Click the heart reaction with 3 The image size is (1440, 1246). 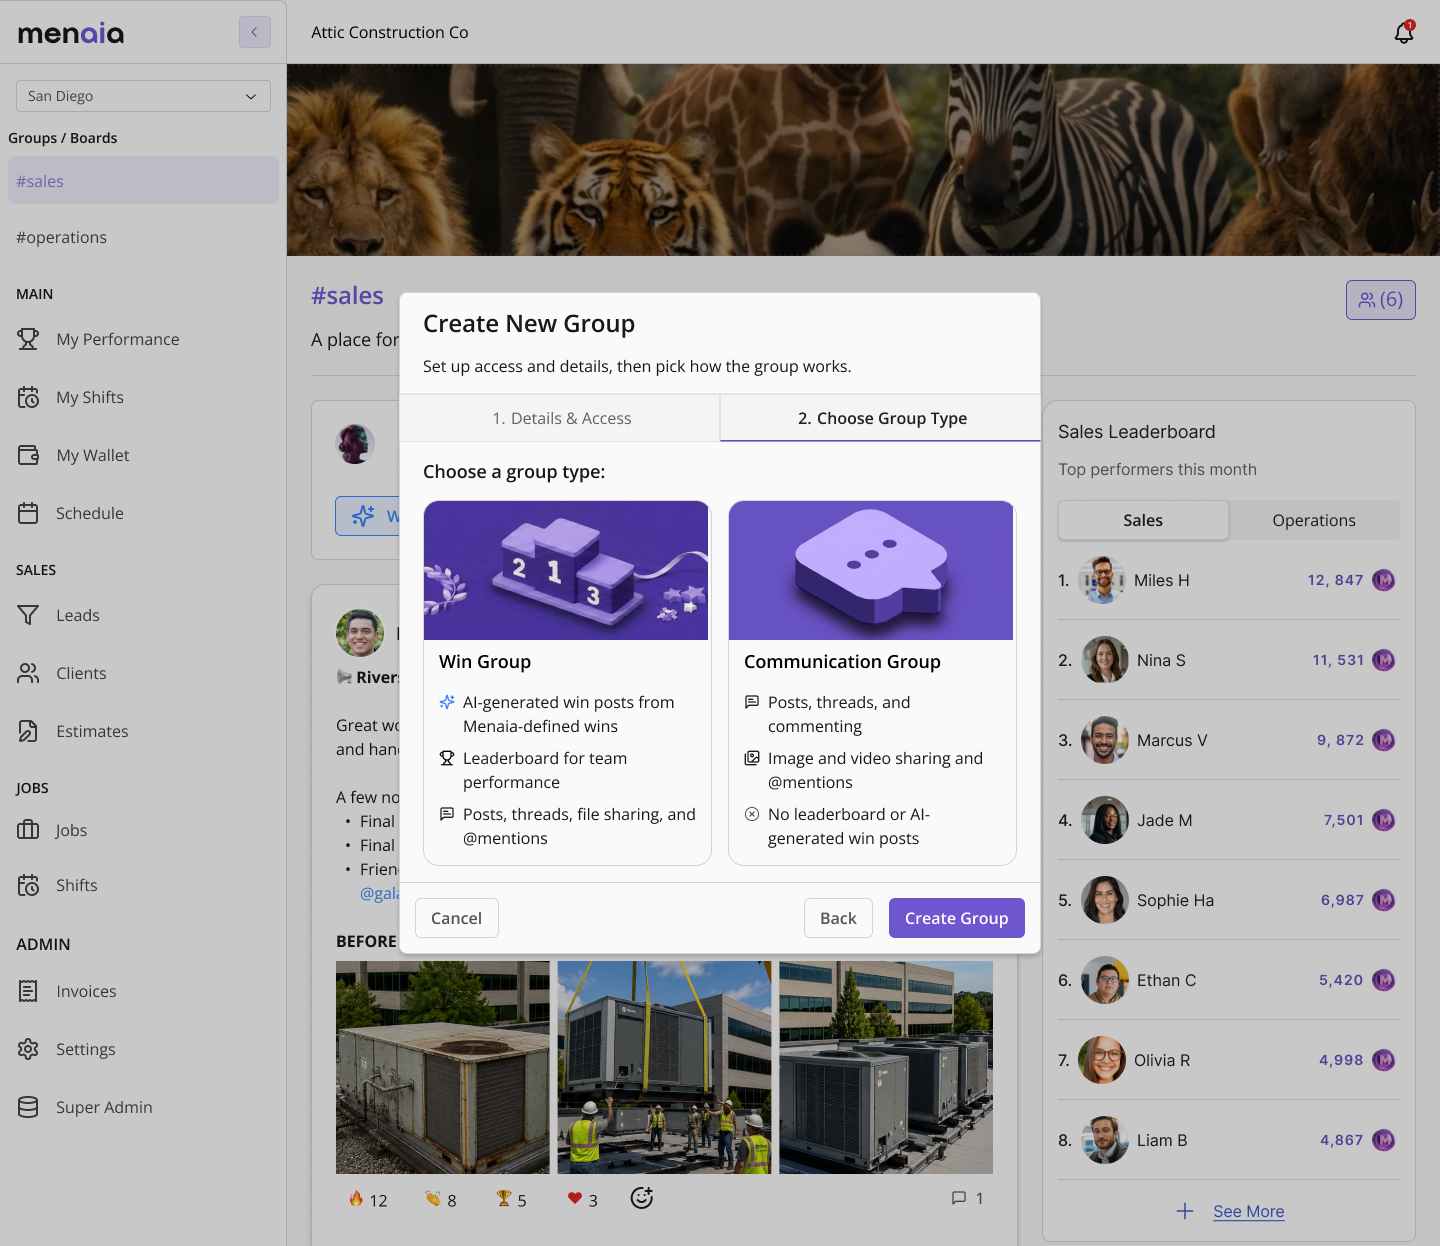(582, 1199)
